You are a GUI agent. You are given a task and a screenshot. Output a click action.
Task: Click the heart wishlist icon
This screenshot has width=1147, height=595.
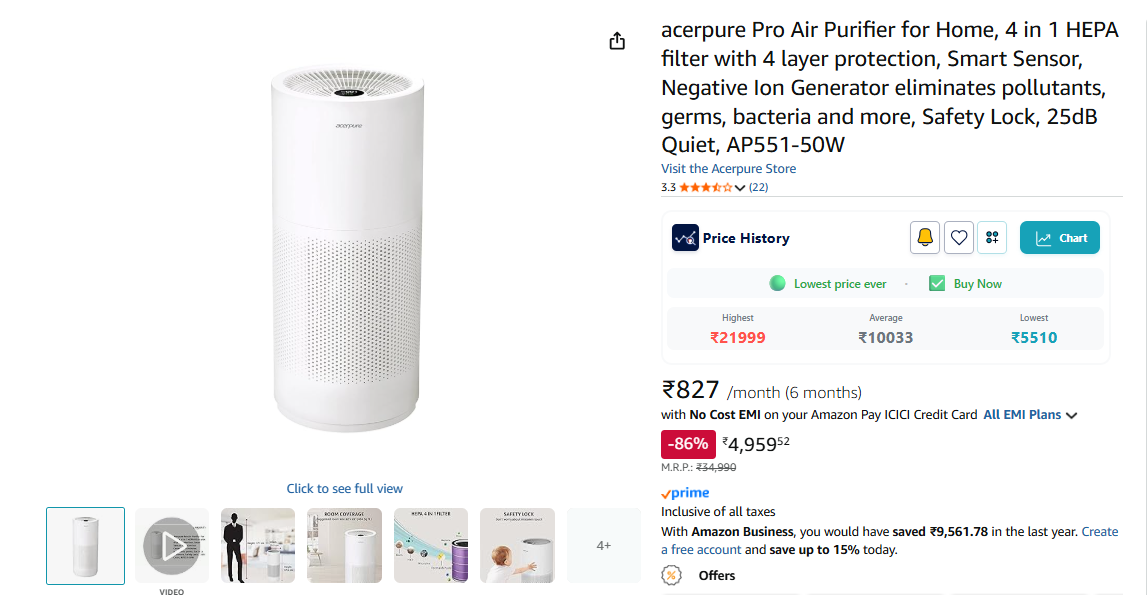click(959, 238)
